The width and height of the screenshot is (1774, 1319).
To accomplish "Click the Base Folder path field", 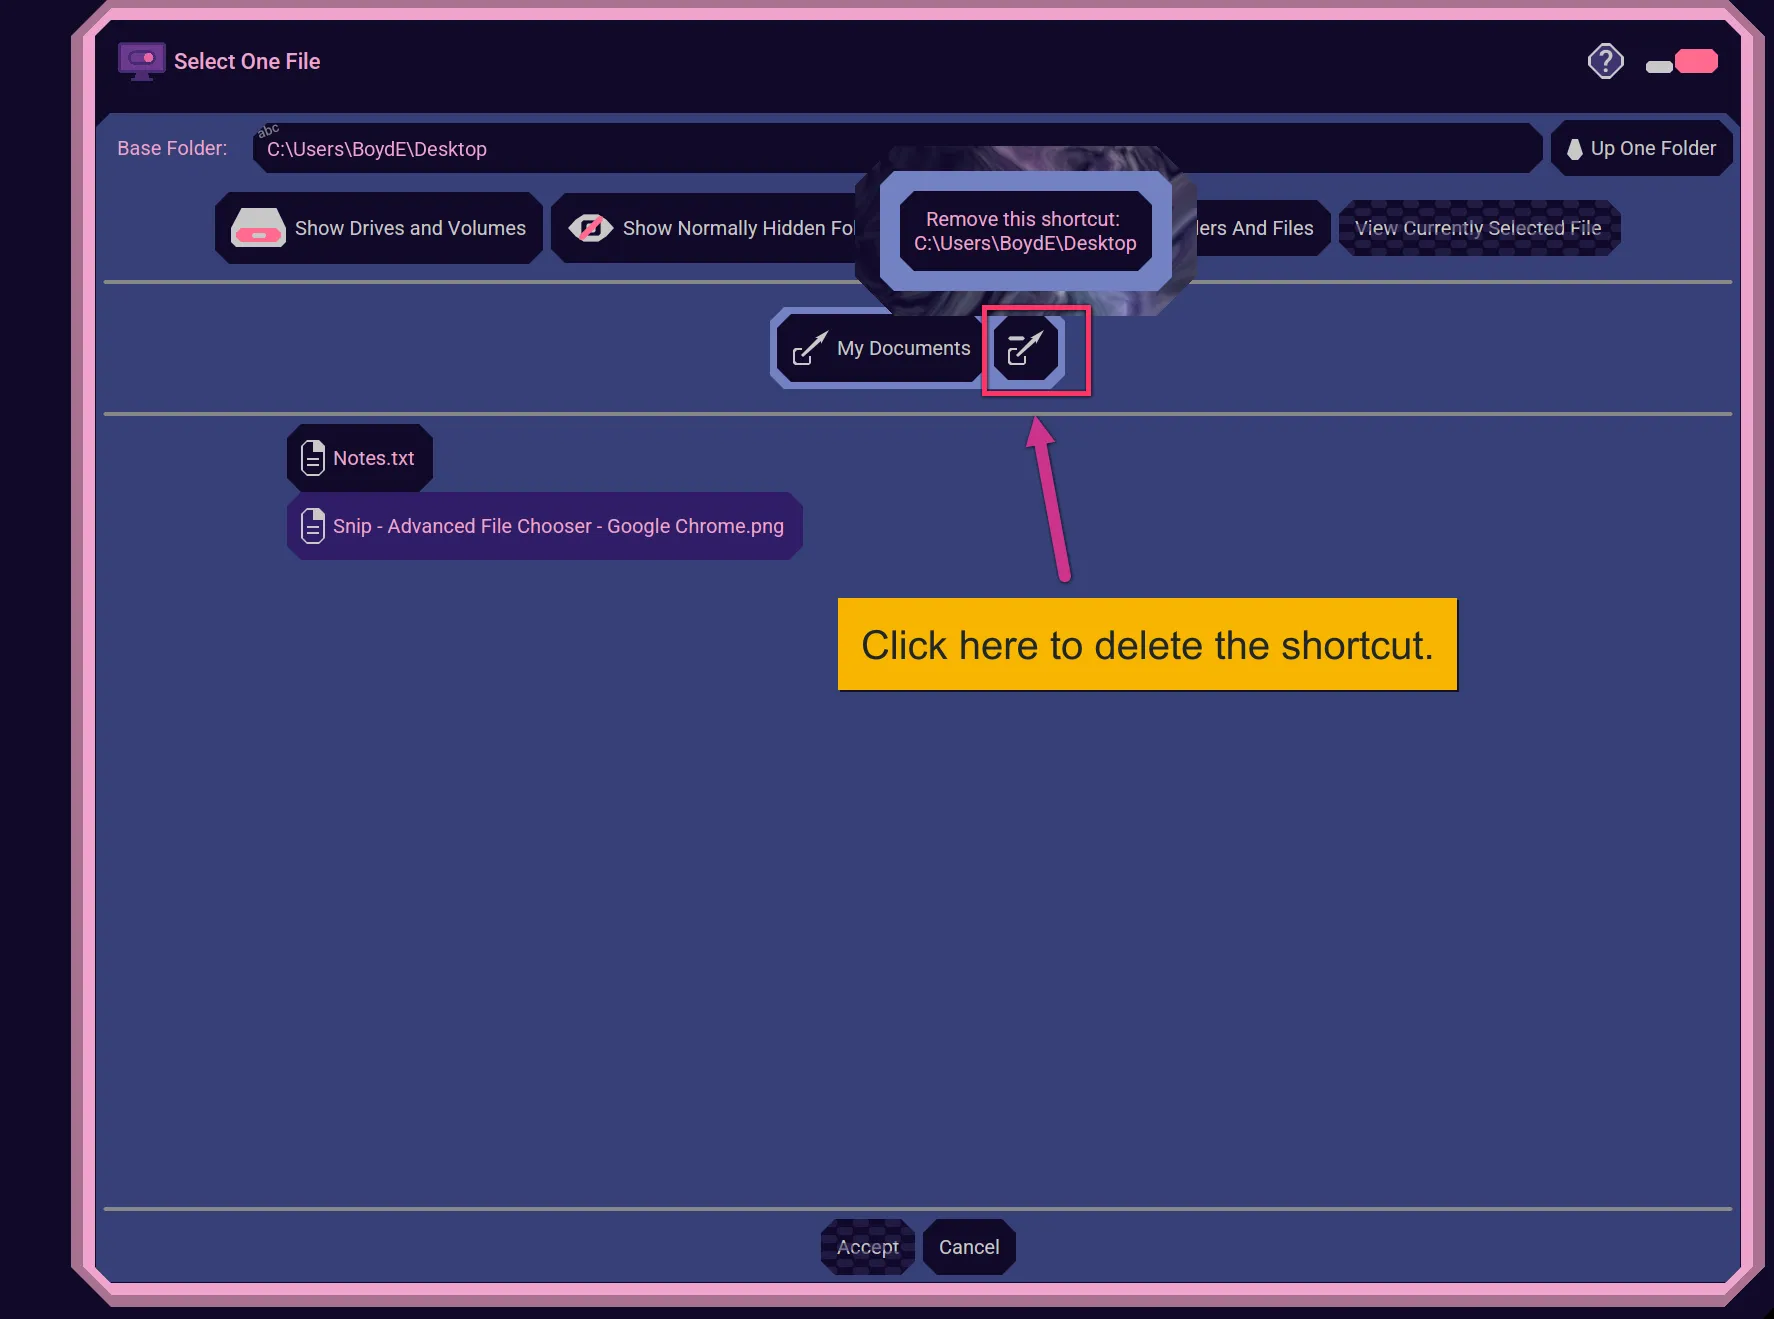I will [897, 149].
